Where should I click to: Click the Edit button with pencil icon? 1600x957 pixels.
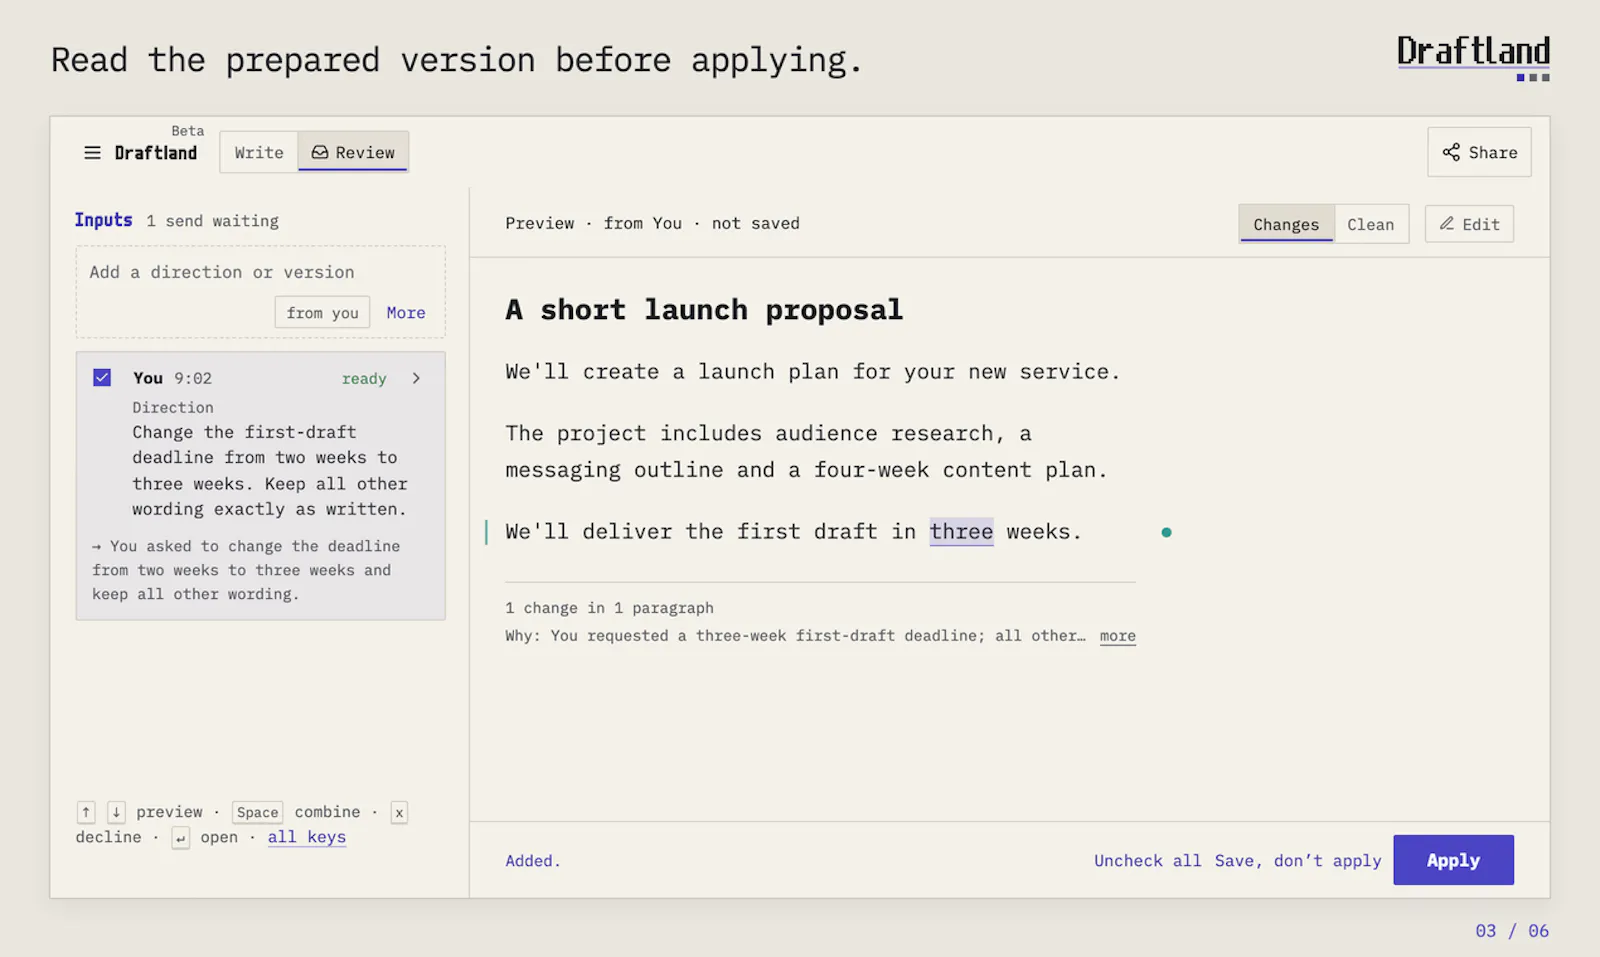point(1469,224)
